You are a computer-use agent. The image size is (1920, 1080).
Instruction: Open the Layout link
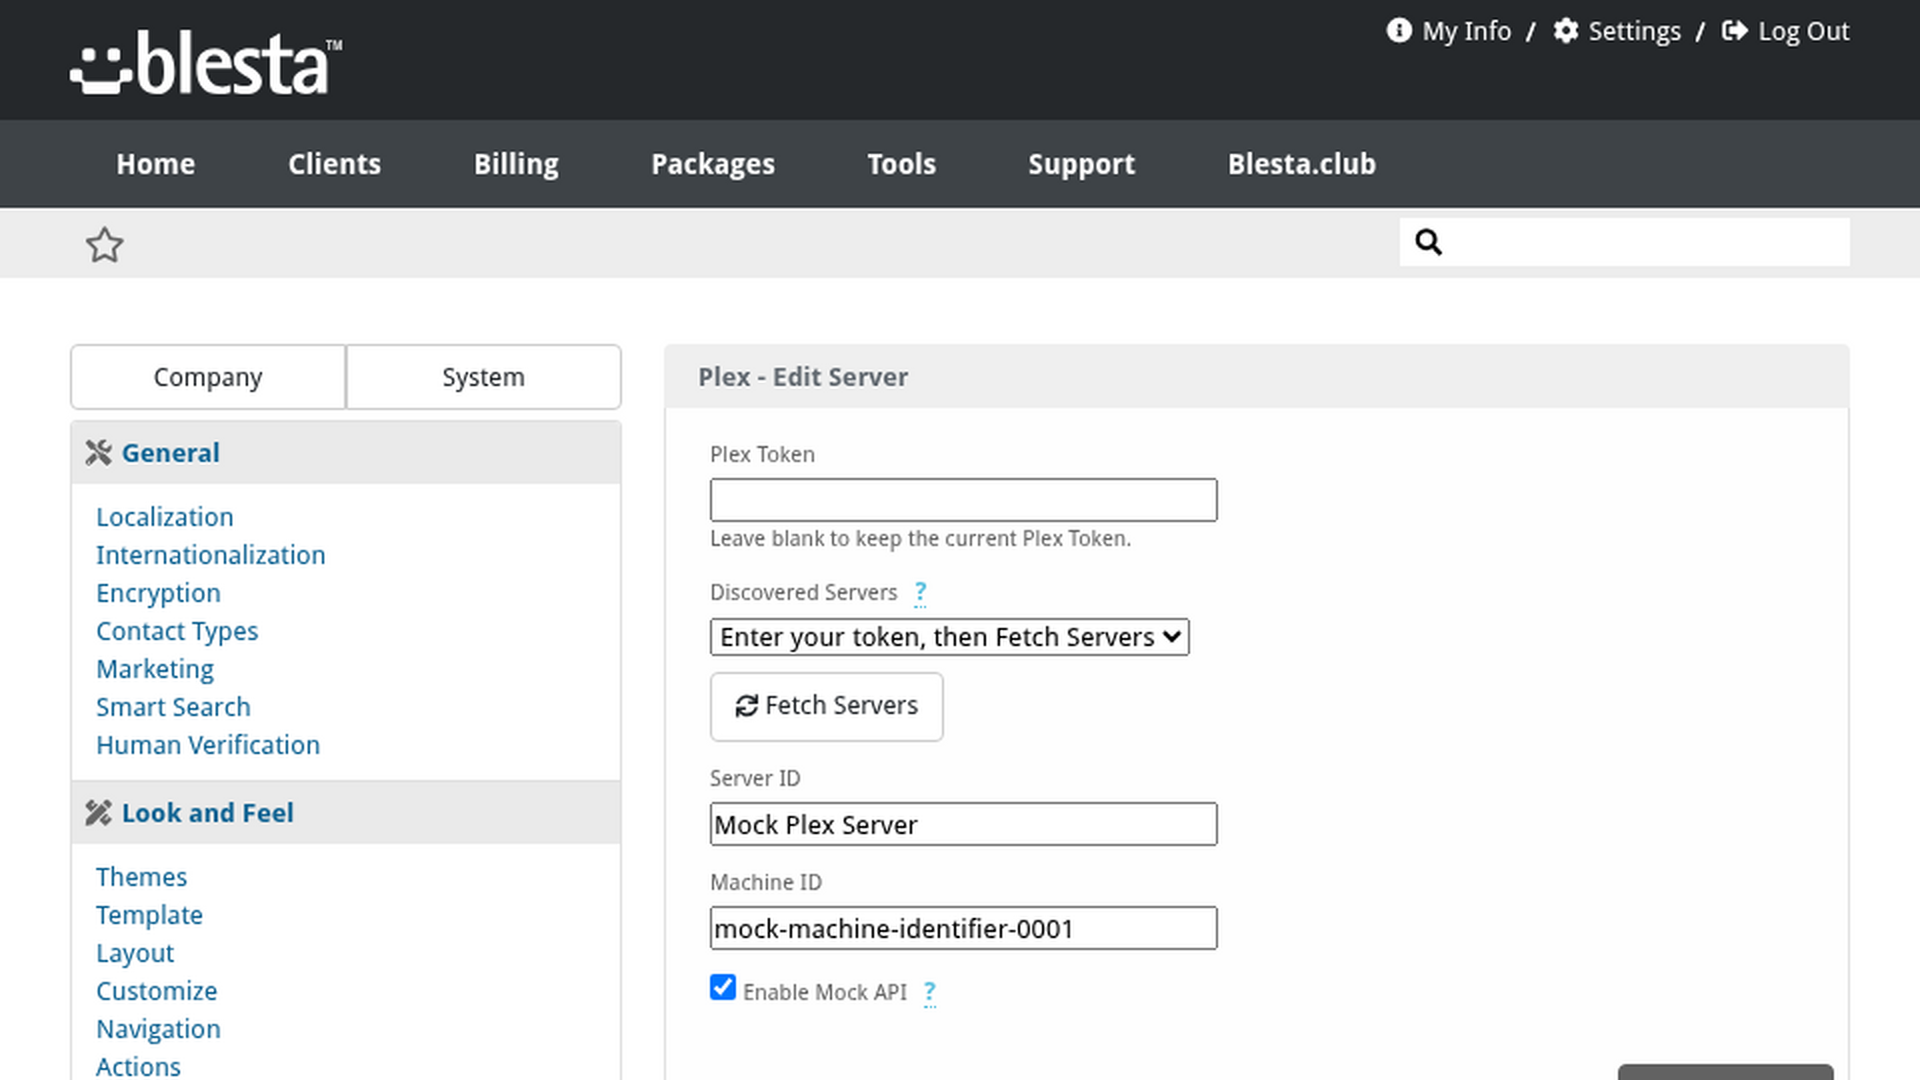[135, 953]
